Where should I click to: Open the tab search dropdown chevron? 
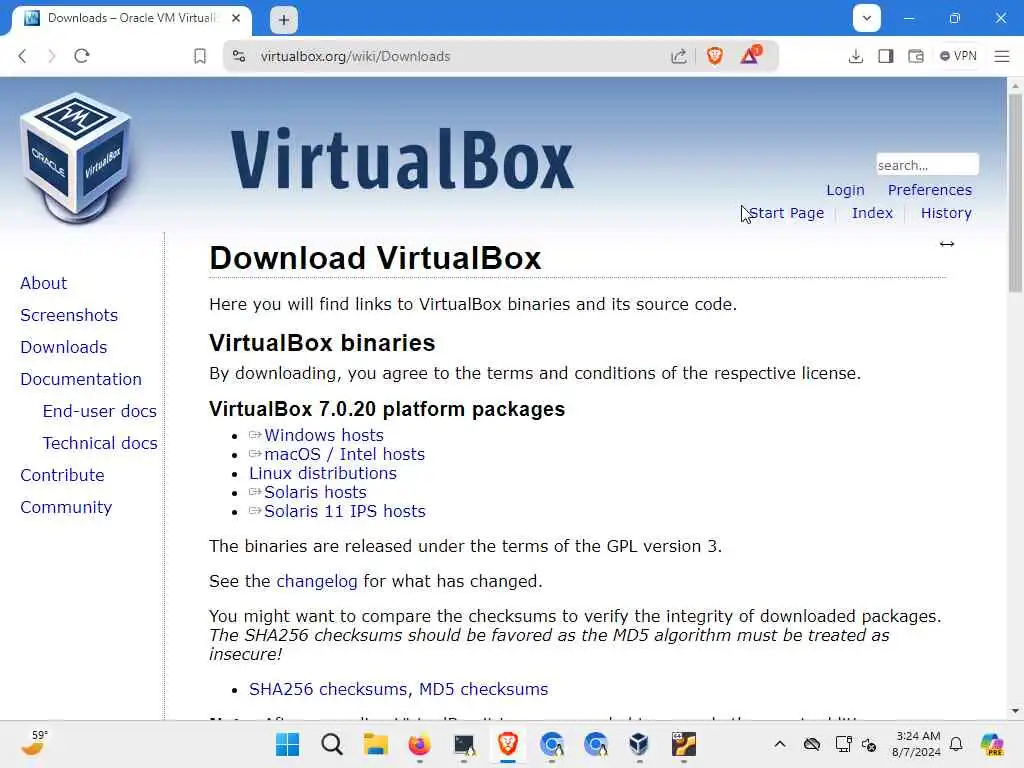pyautogui.click(x=867, y=18)
